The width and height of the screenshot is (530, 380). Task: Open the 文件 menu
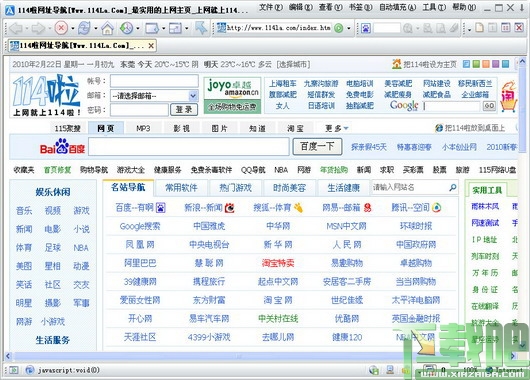pyautogui.click(x=271, y=7)
